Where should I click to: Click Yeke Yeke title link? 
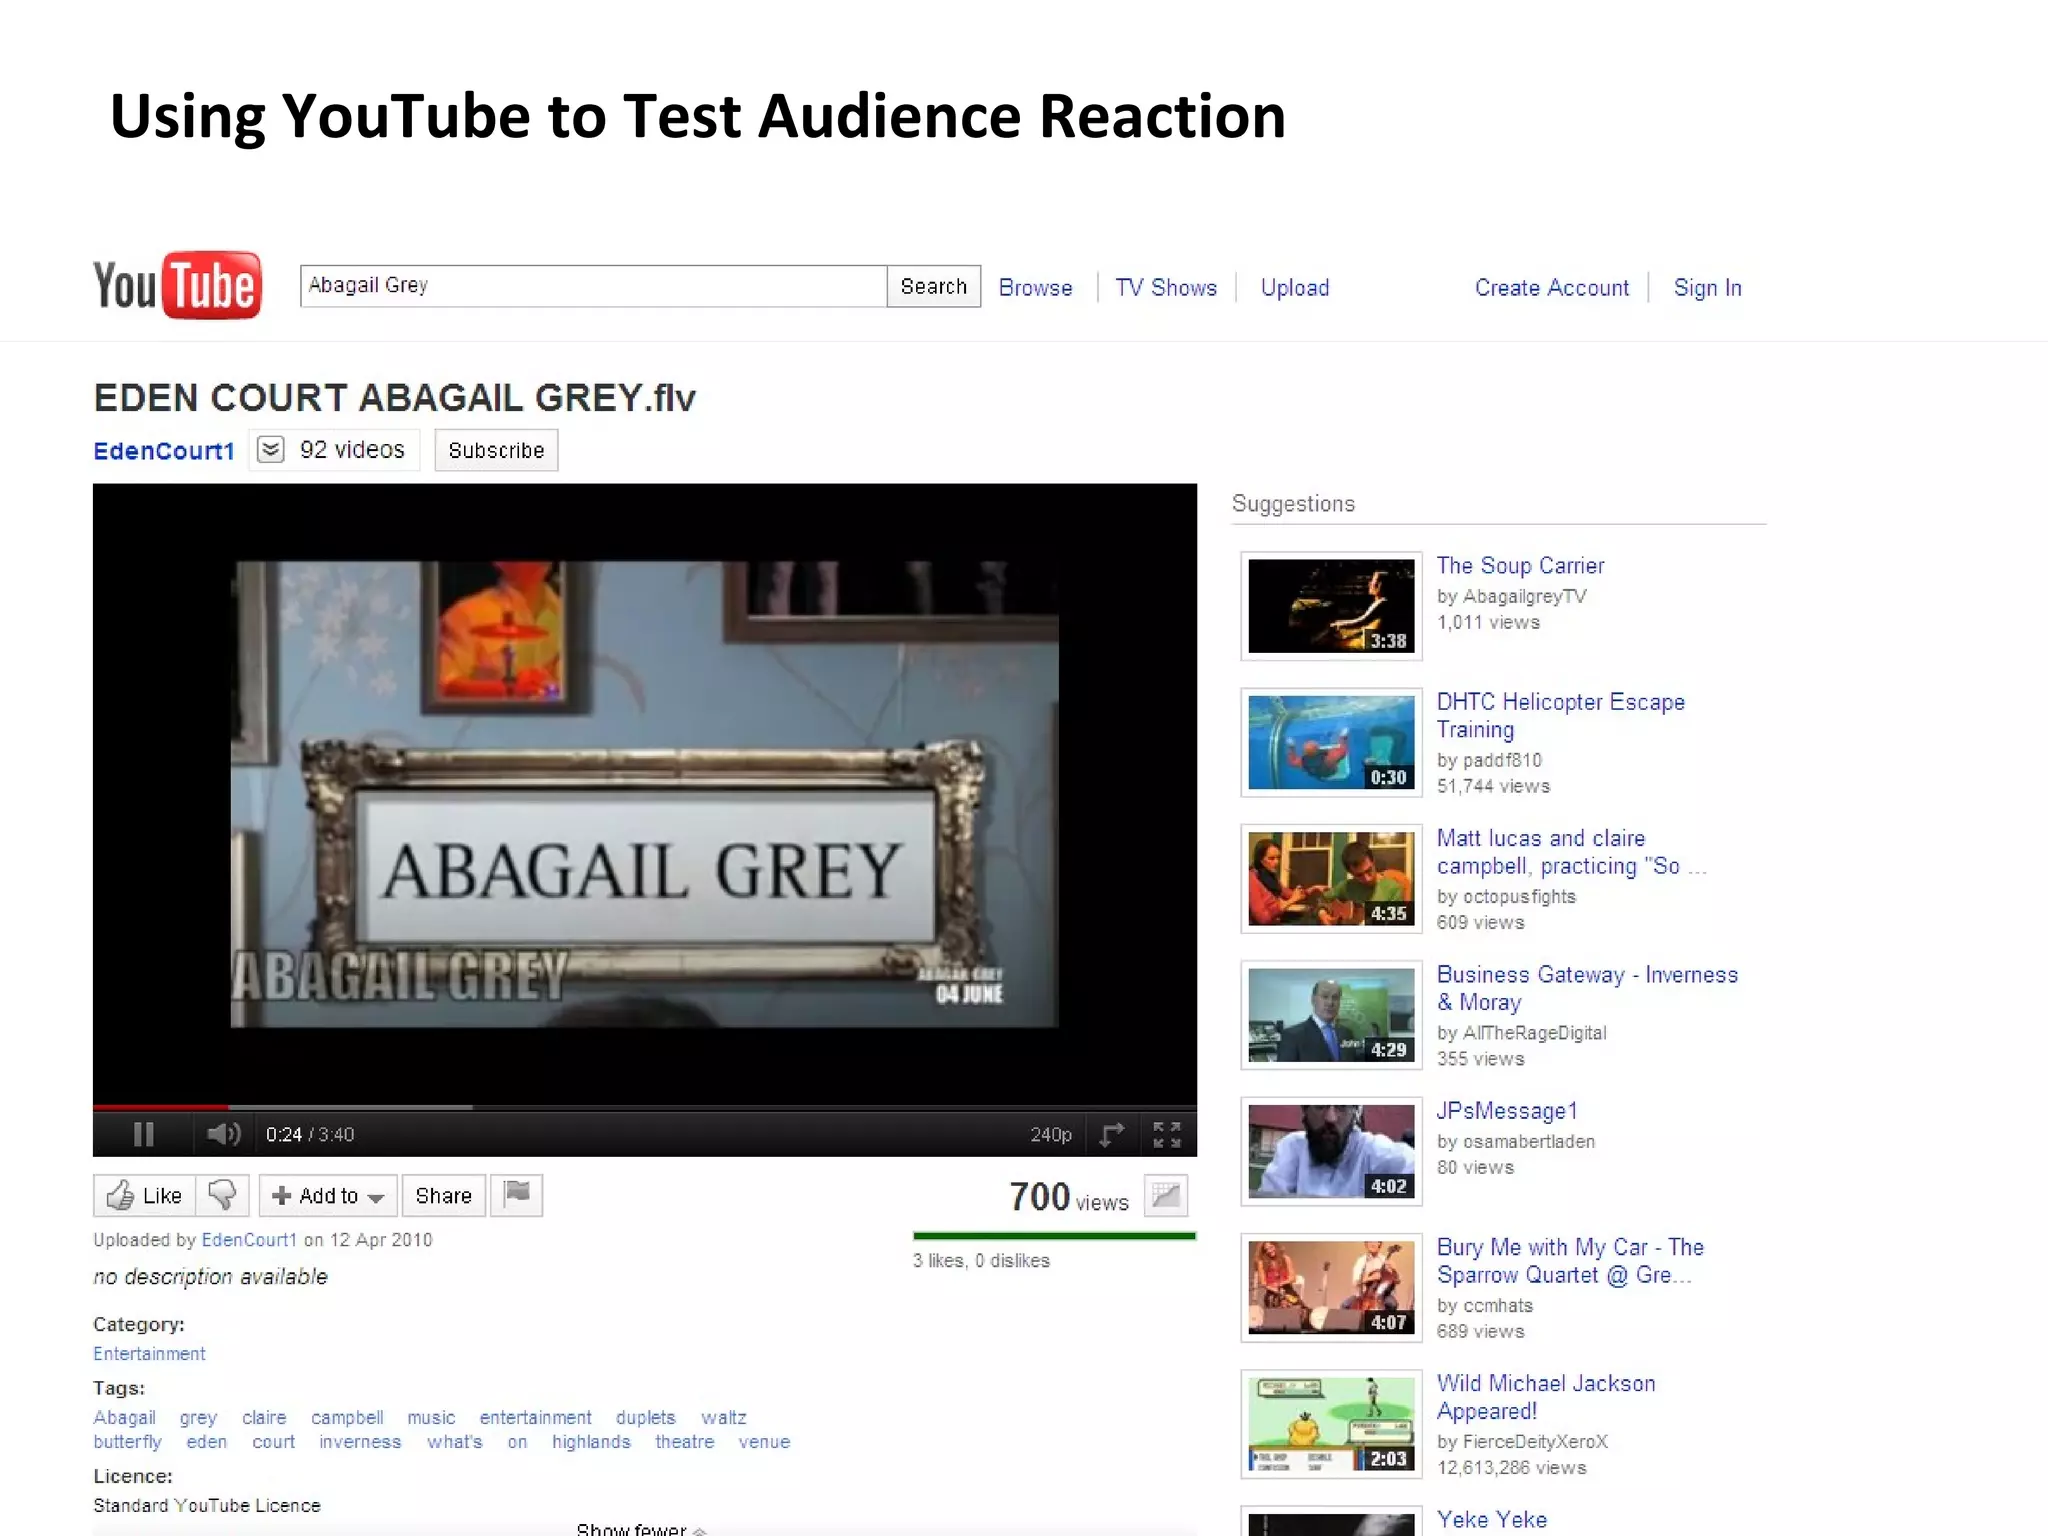point(1492,1519)
